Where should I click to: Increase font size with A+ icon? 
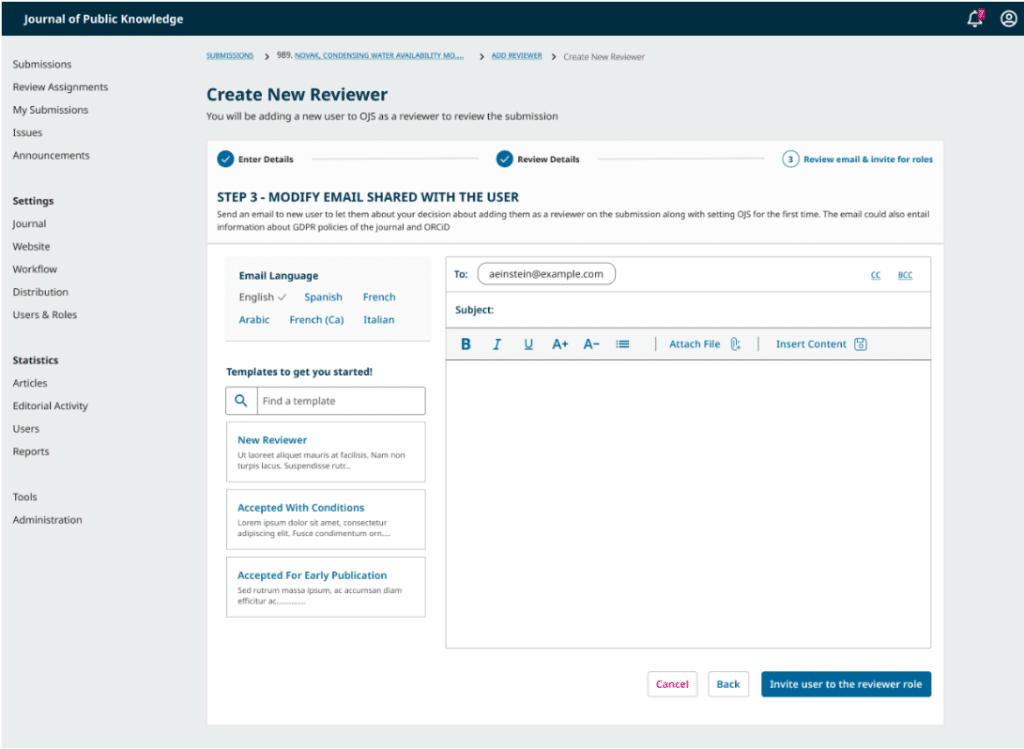pyautogui.click(x=560, y=344)
